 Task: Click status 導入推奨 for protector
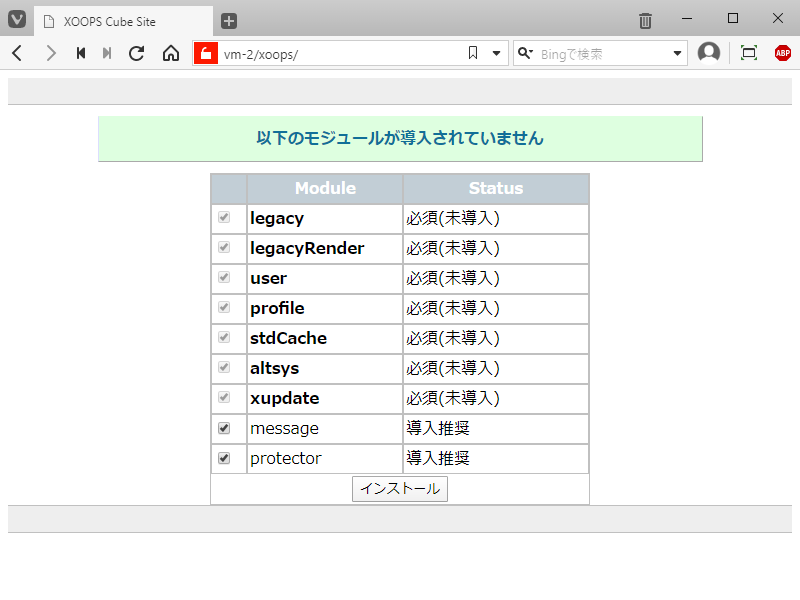click(438, 458)
